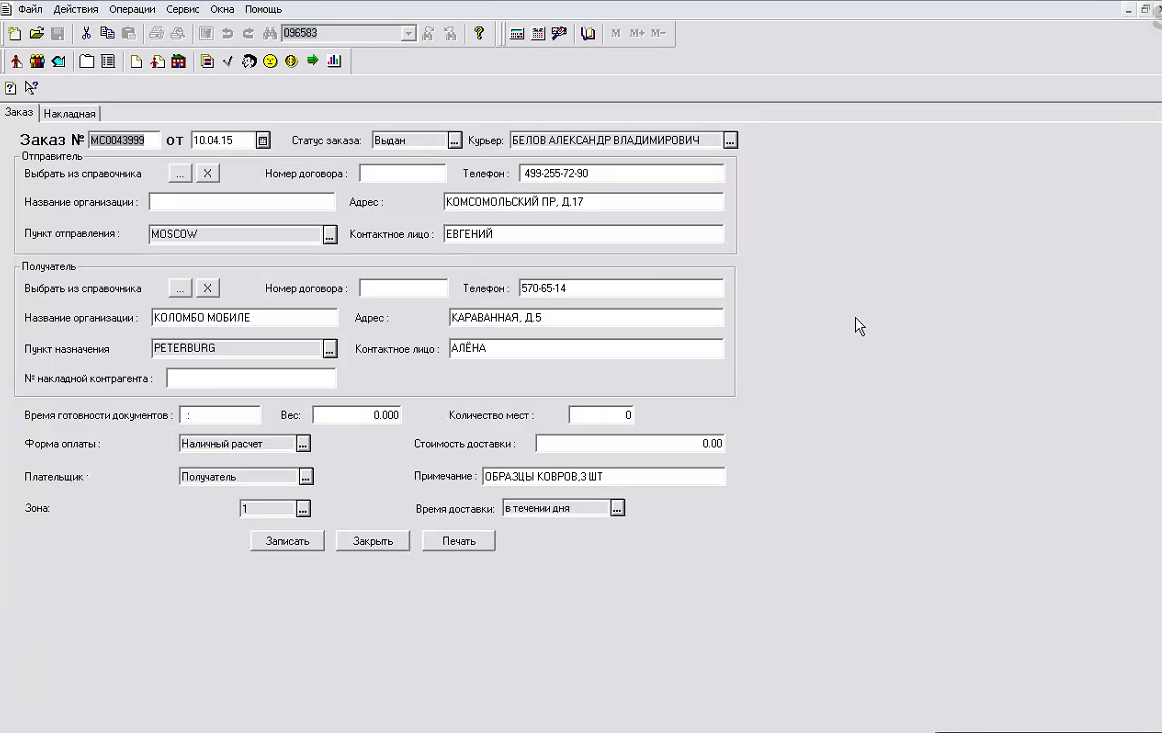
Task: Click the bar chart report icon
Action: coord(334,62)
